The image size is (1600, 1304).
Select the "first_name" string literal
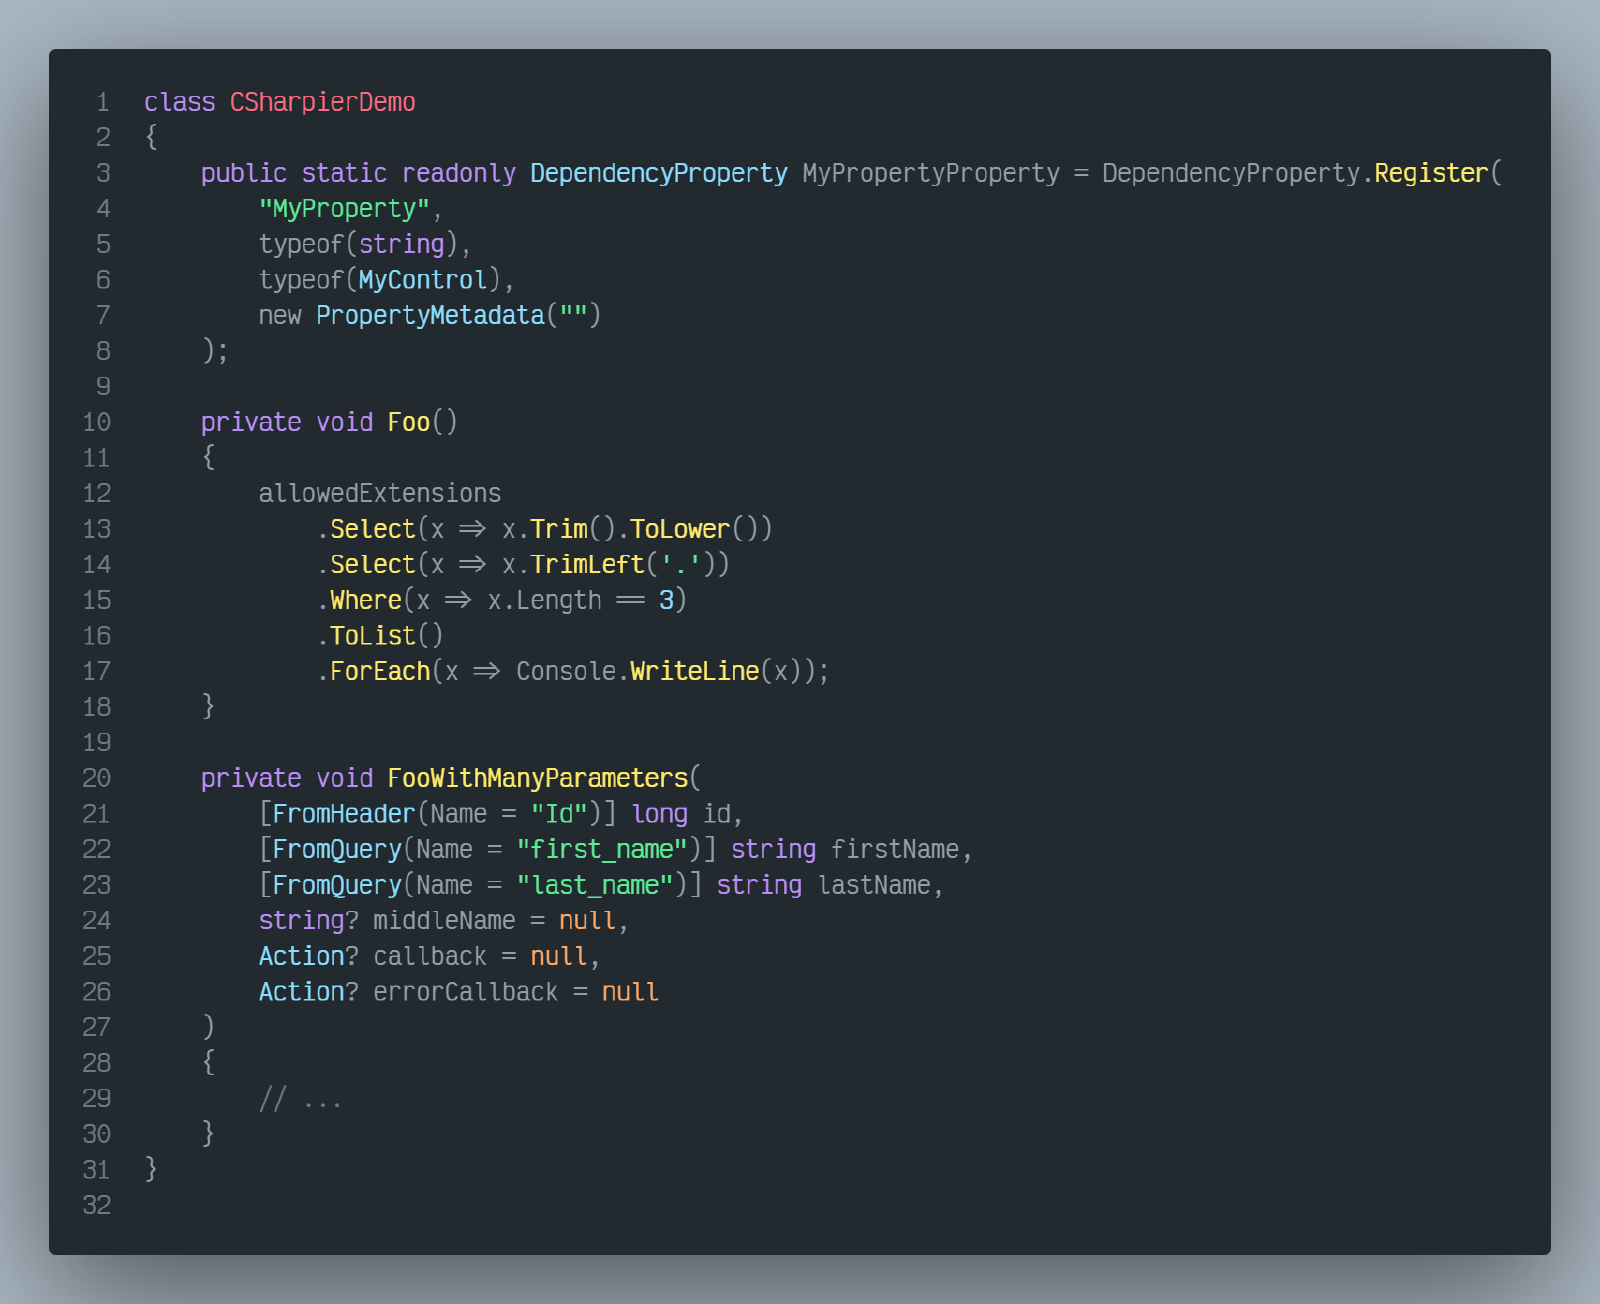point(602,850)
